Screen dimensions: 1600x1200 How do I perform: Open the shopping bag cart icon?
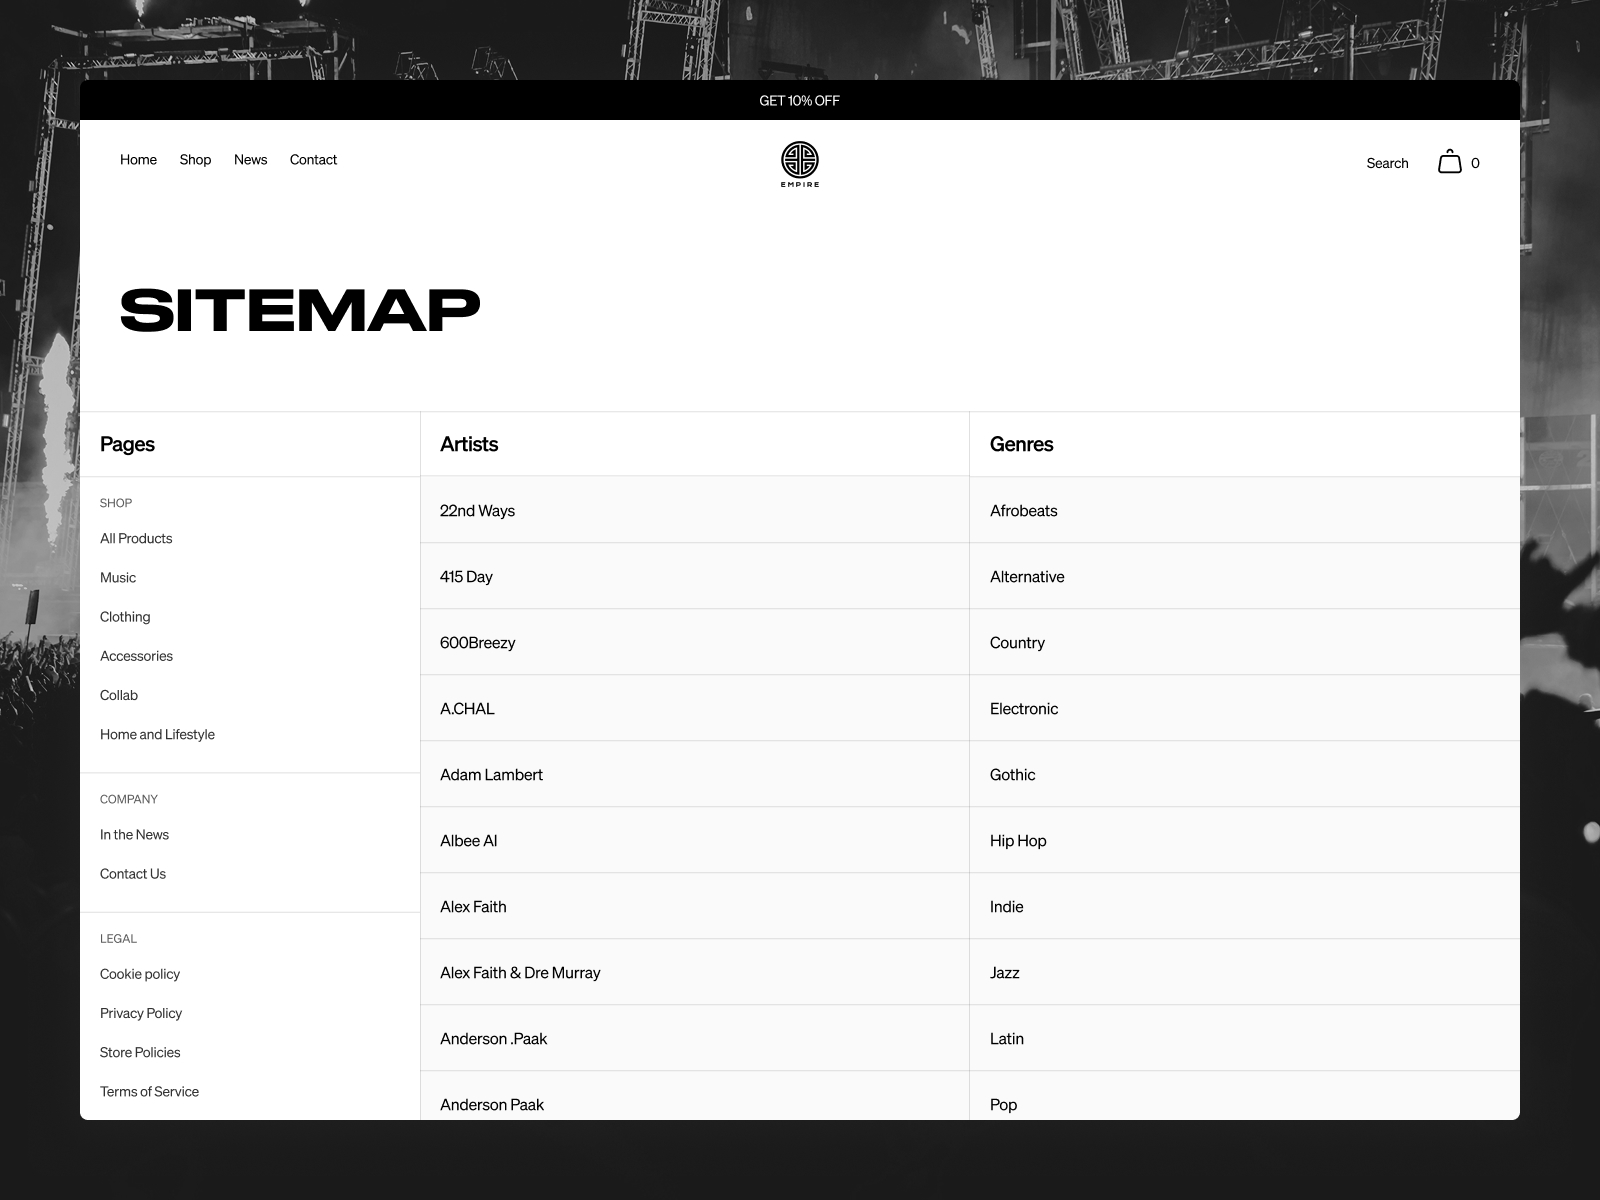click(1449, 161)
